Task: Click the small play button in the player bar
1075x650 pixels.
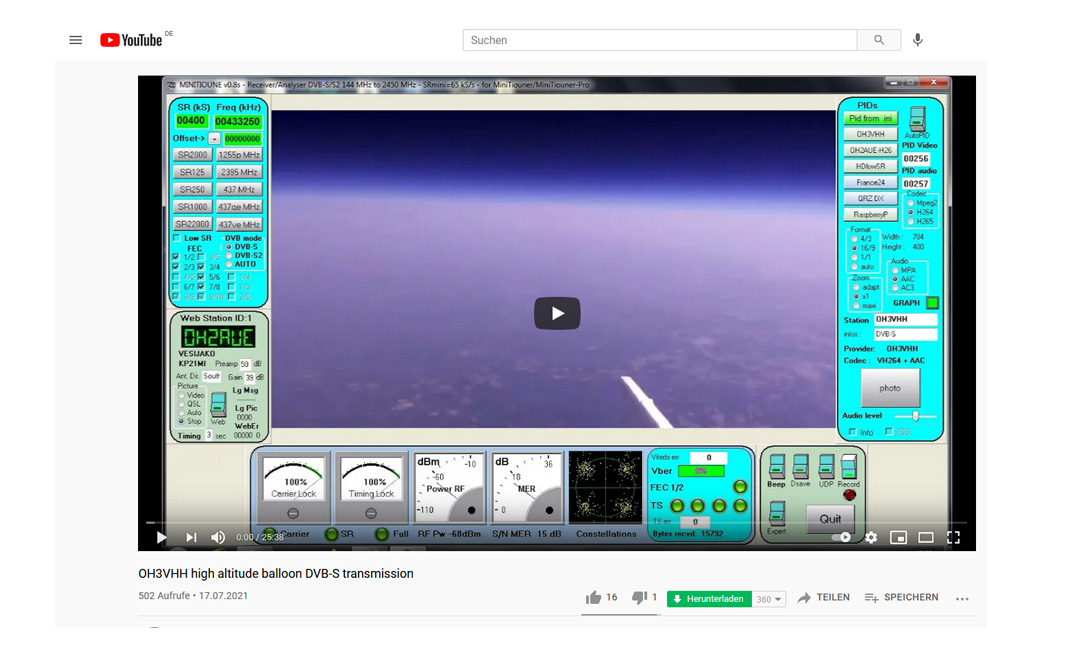Action: (x=161, y=538)
